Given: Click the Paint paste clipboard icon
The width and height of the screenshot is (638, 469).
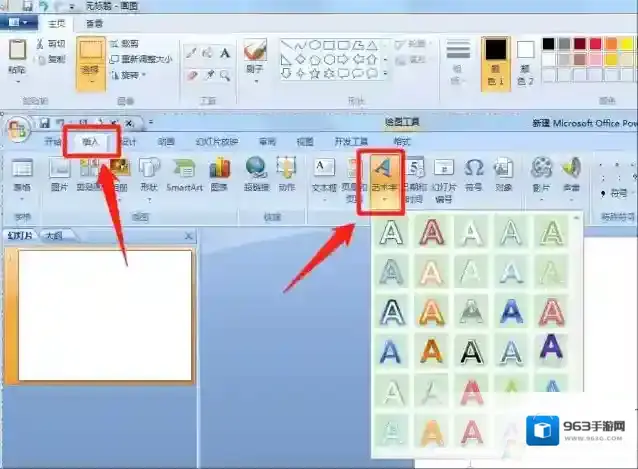Looking at the screenshot, I should click(17, 50).
